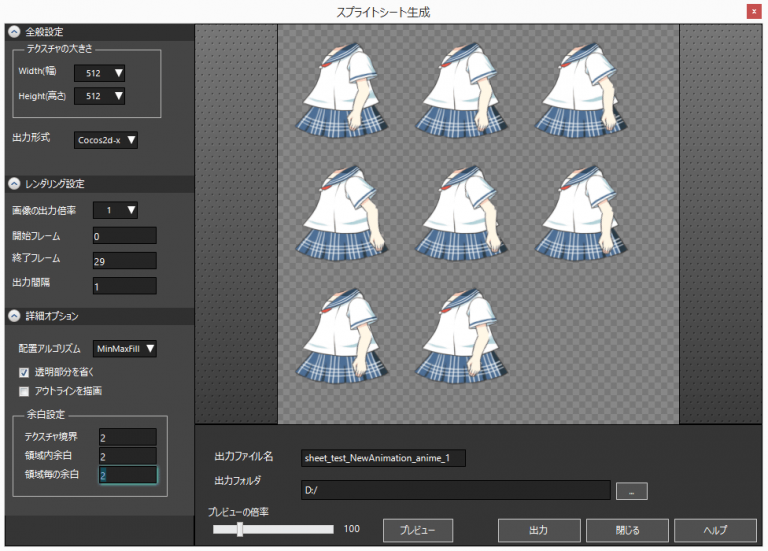The height and width of the screenshot is (551, 768).
Task: Open the 出力形式 Cocos2d-x dropdown
Action: [x=106, y=140]
